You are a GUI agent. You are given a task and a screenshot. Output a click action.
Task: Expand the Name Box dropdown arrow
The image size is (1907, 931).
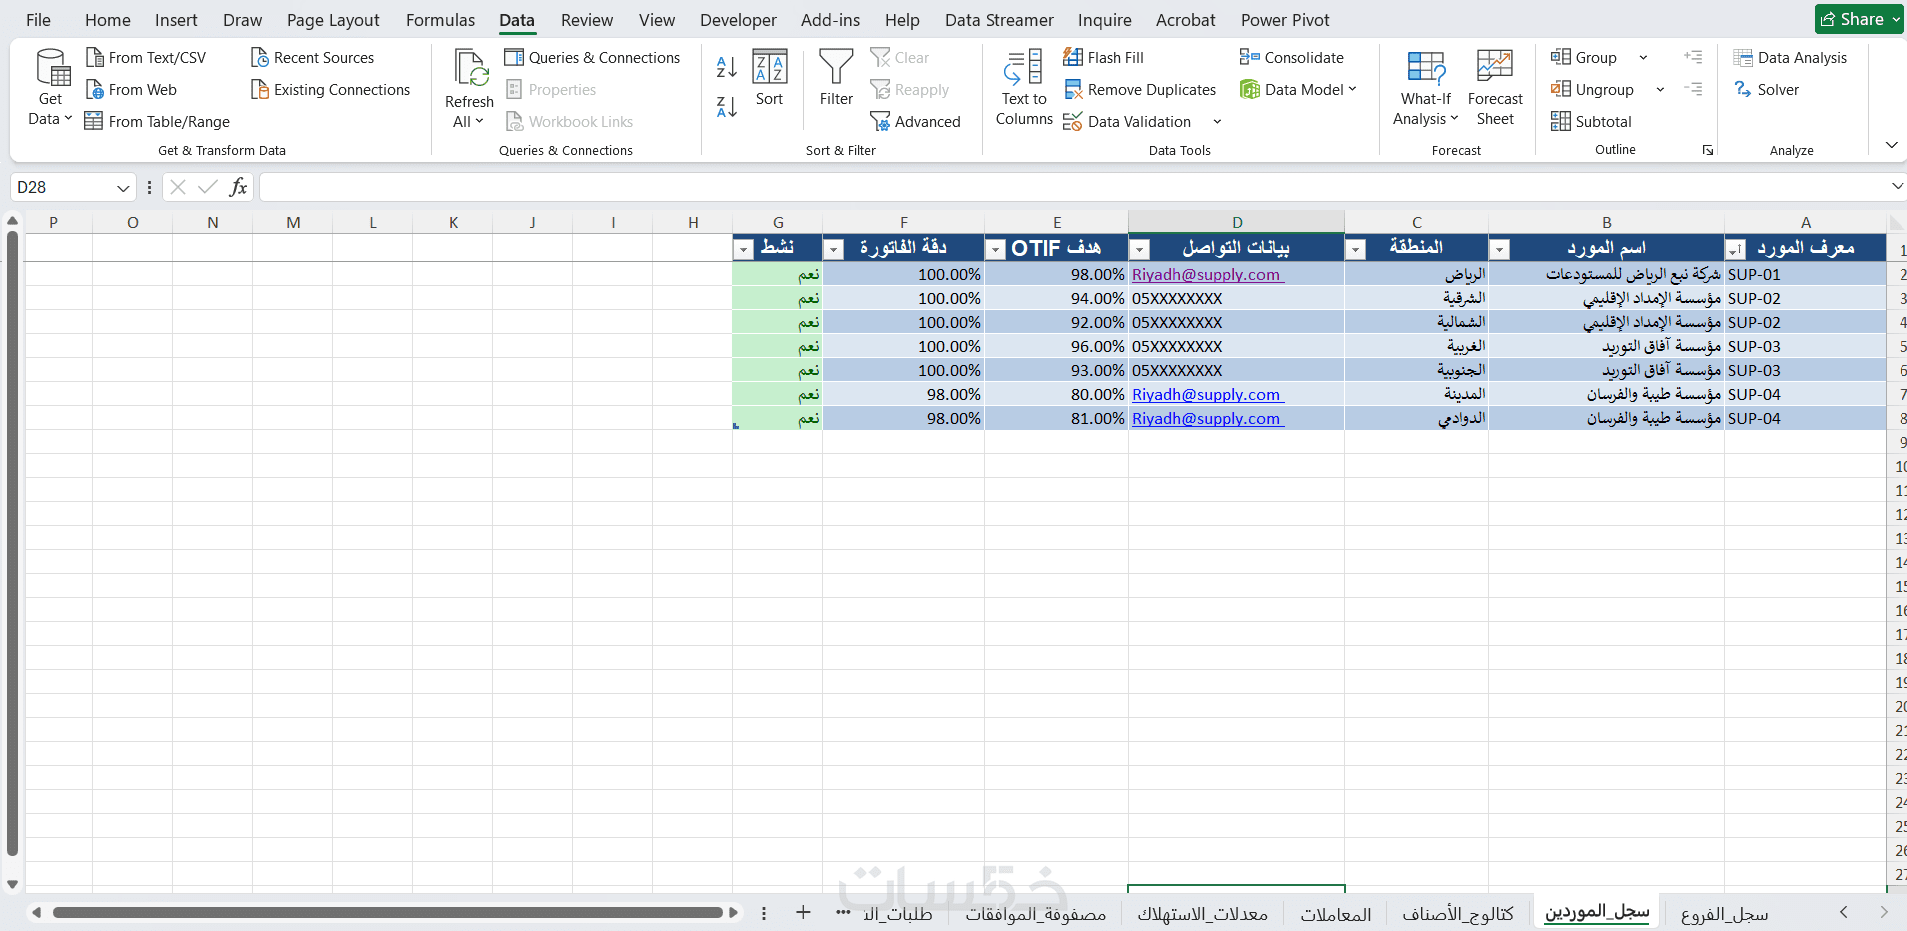123,187
